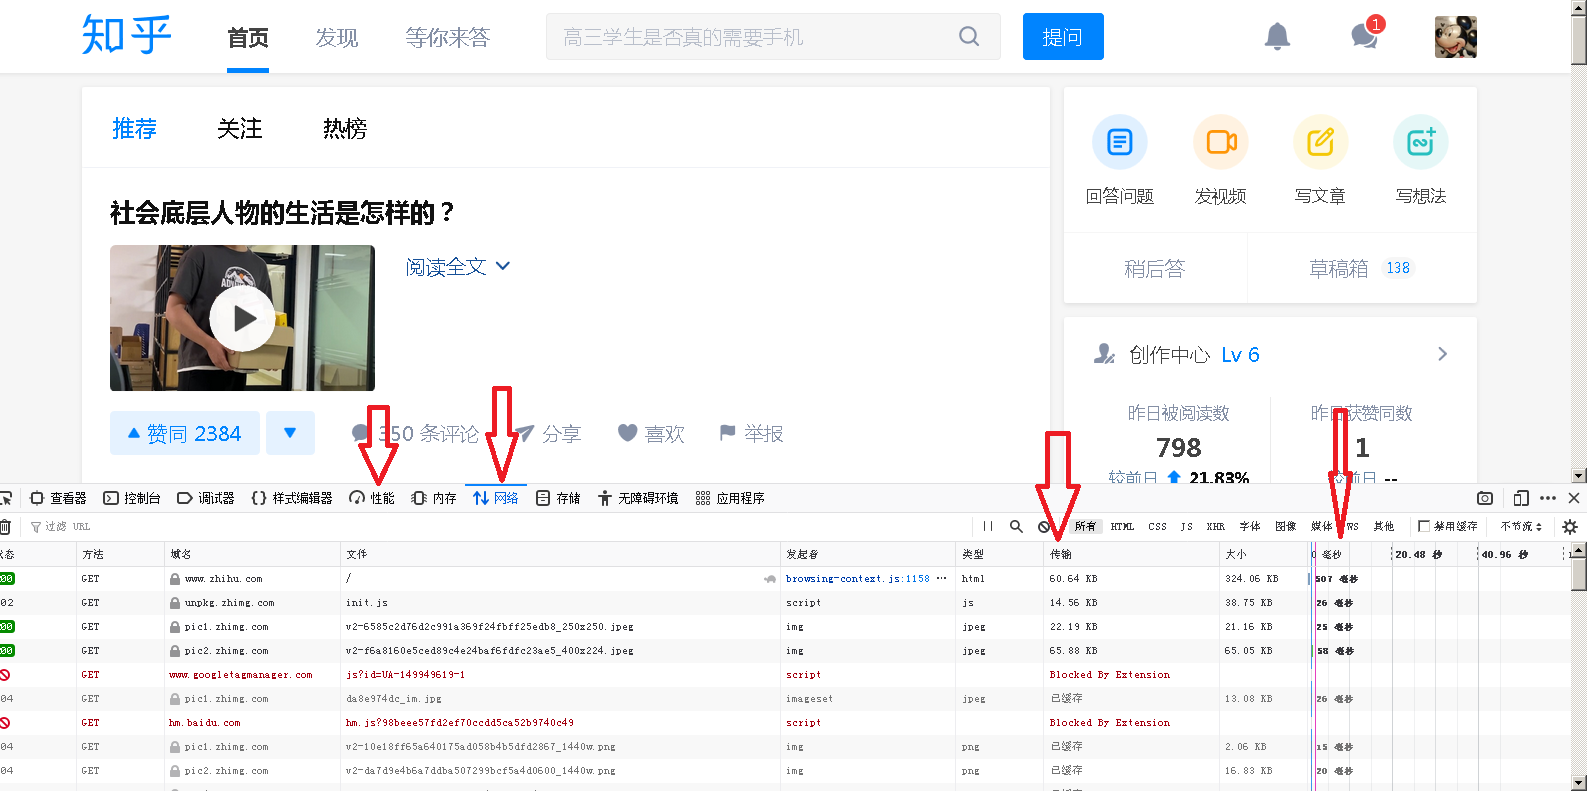Toggle responsive design mode icon

pyautogui.click(x=1521, y=498)
